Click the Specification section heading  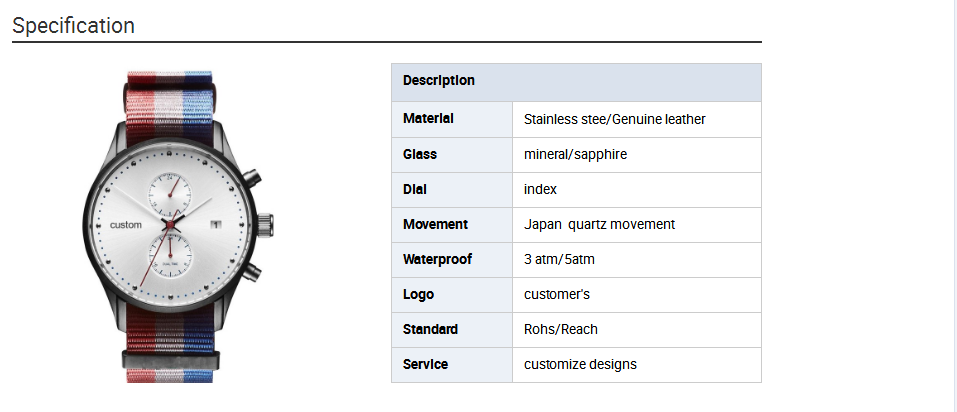[x=73, y=26]
